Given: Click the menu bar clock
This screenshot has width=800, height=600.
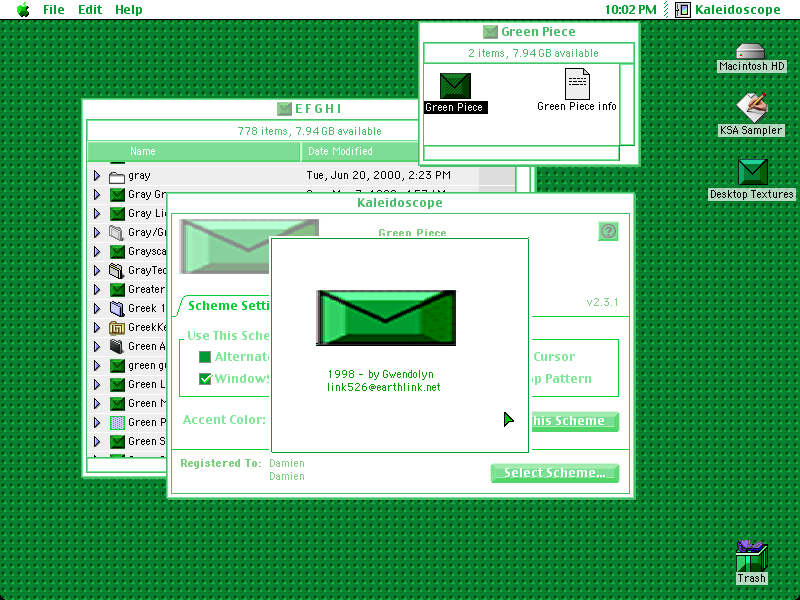Looking at the screenshot, I should pos(631,10).
